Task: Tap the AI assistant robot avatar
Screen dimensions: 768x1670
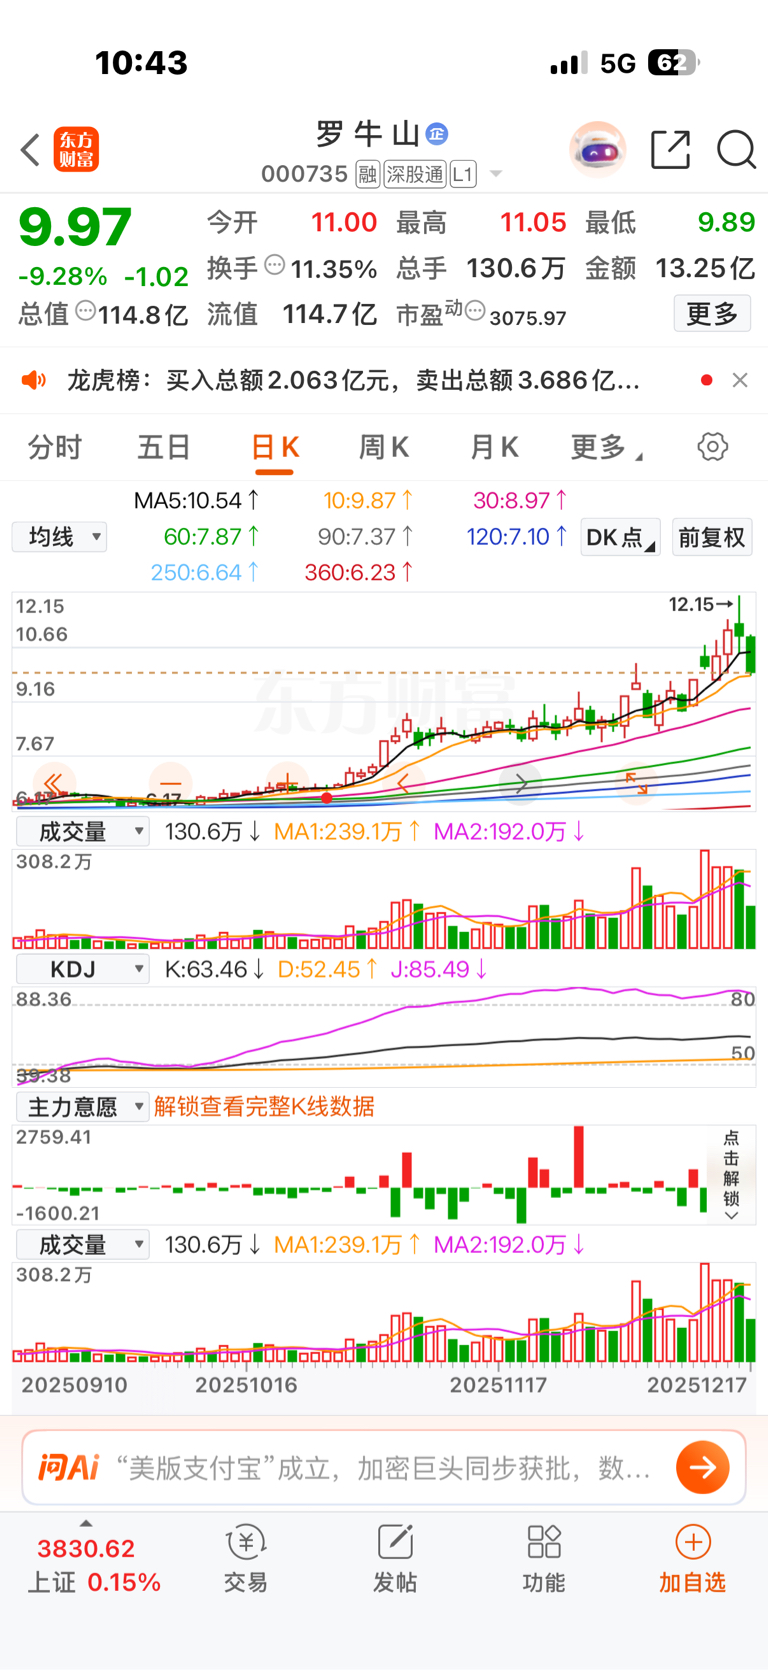Action: [x=598, y=150]
